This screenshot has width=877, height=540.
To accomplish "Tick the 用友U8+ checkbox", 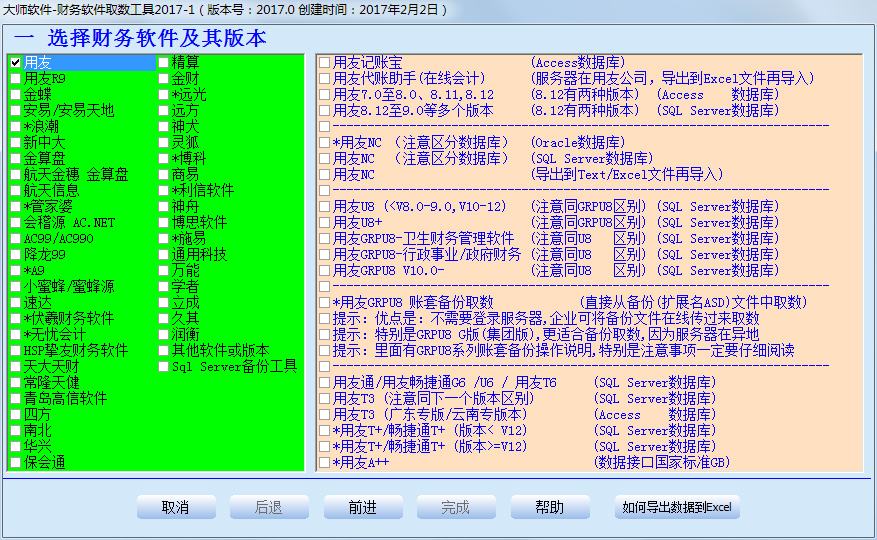I will (324, 223).
